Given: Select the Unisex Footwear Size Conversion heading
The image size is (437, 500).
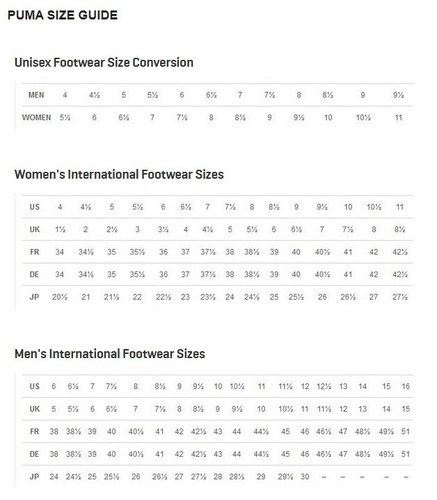Looking at the screenshot, I should click(x=104, y=63).
